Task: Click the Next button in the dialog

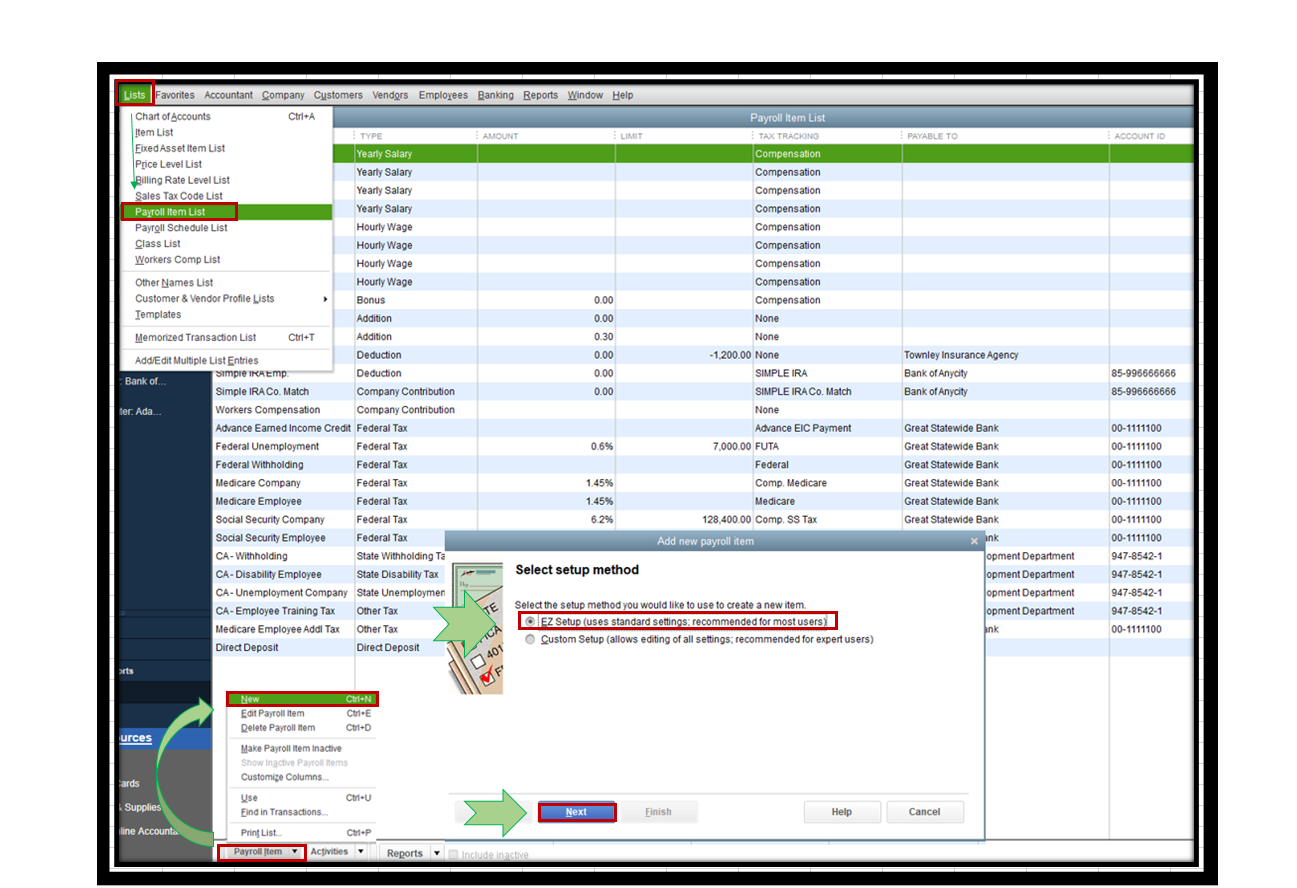Action: click(577, 812)
